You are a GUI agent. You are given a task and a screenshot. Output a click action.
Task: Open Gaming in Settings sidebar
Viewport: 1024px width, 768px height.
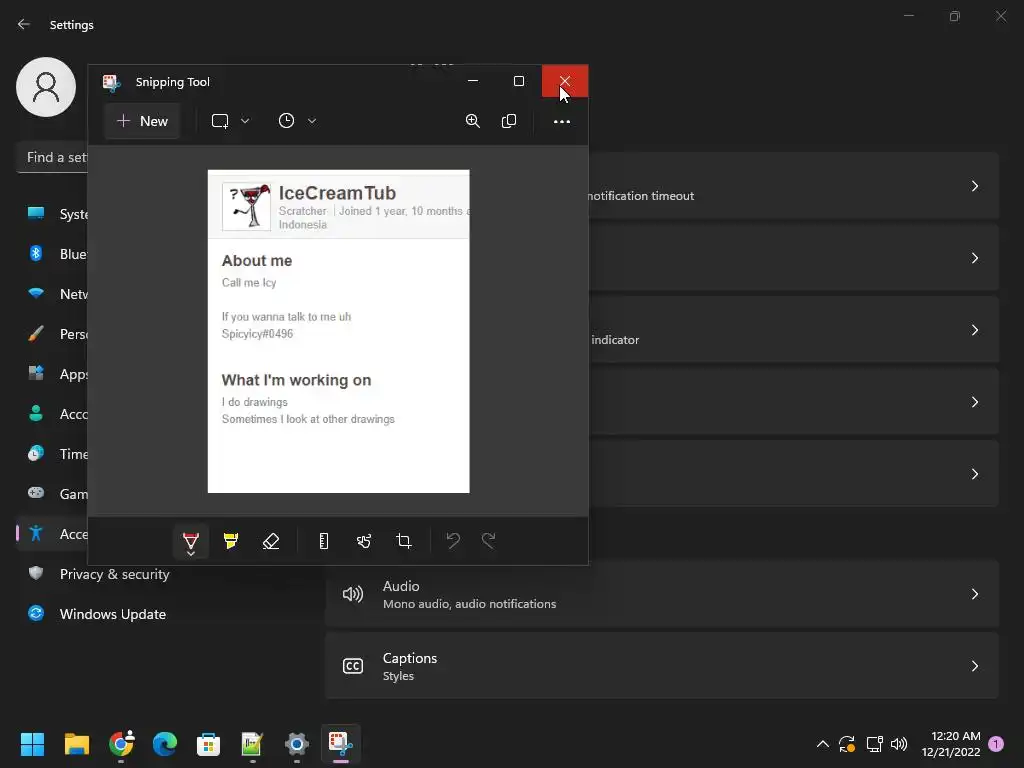pos(56,494)
